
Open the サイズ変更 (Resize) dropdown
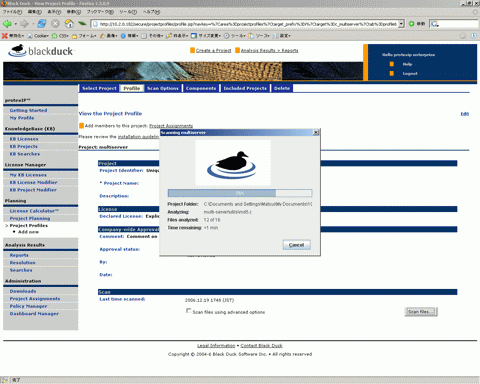(206, 36)
